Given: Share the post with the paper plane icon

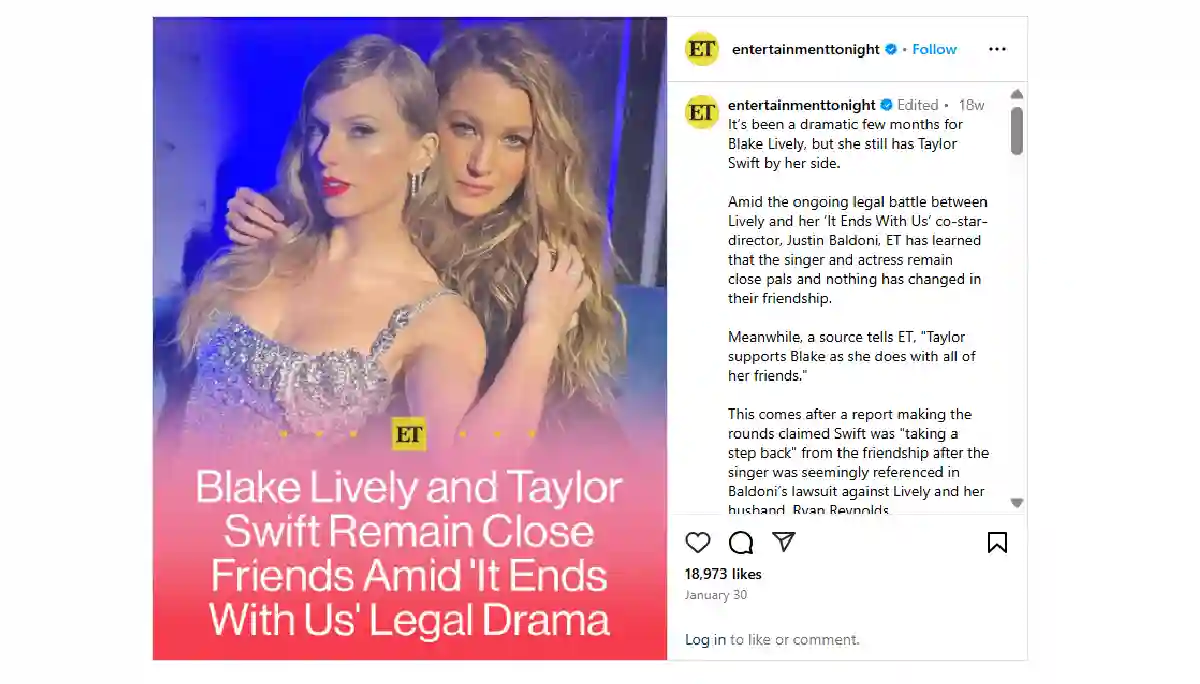Looking at the screenshot, I should [x=784, y=542].
